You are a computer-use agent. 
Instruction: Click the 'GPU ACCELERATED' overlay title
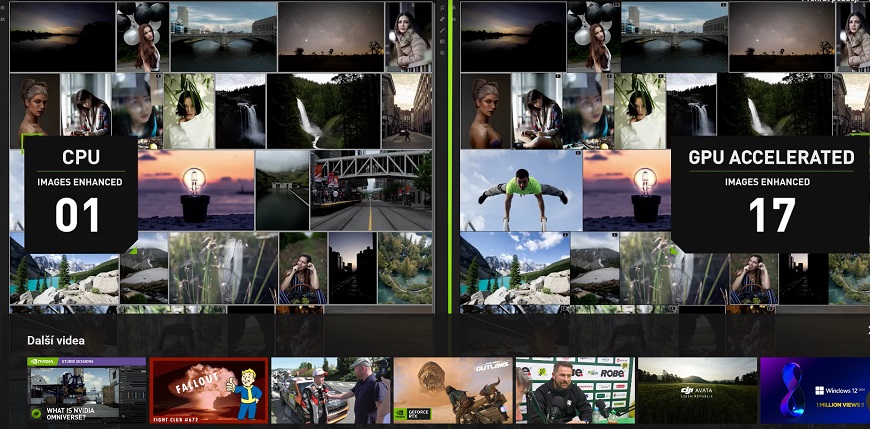click(771, 158)
